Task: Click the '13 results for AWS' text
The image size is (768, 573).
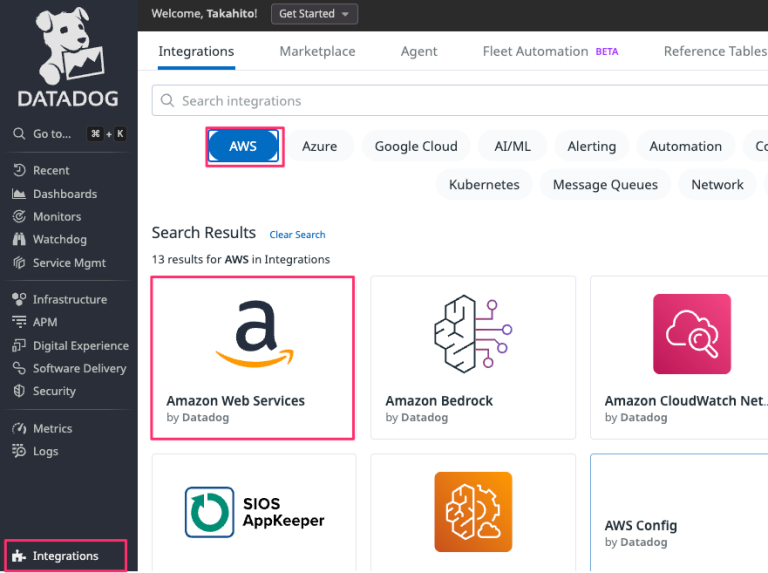Action: tap(240, 259)
